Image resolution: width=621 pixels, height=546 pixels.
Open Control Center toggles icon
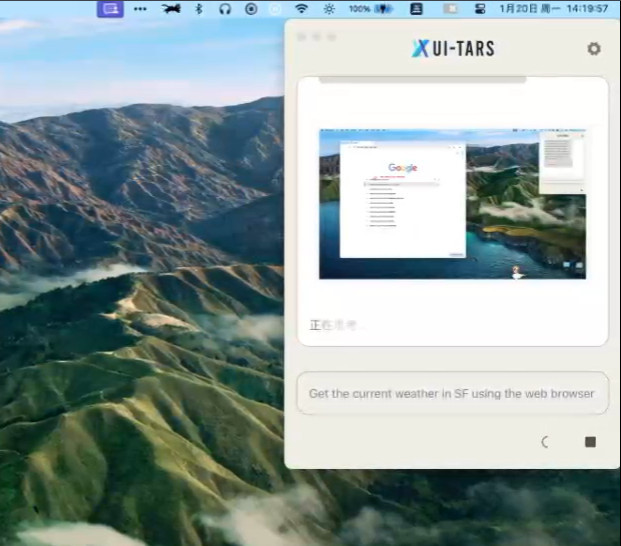click(x=480, y=9)
